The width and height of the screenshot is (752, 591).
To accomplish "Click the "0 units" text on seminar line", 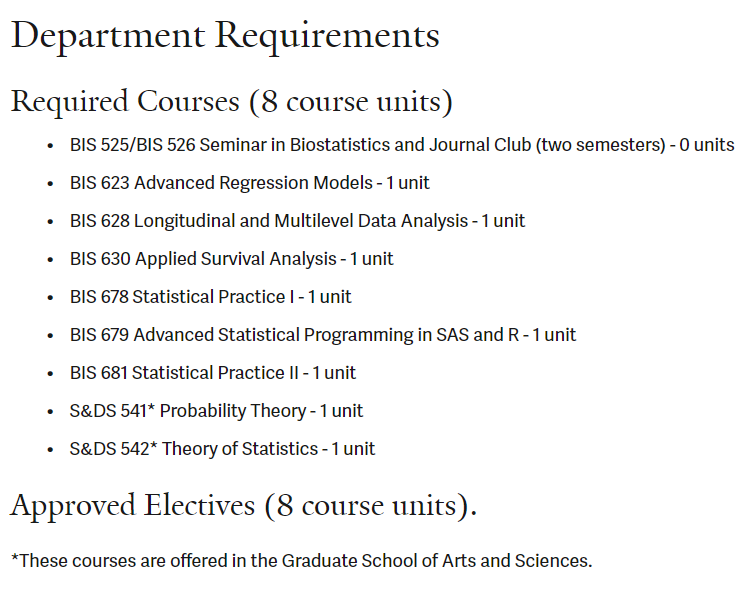I will pos(705,145).
